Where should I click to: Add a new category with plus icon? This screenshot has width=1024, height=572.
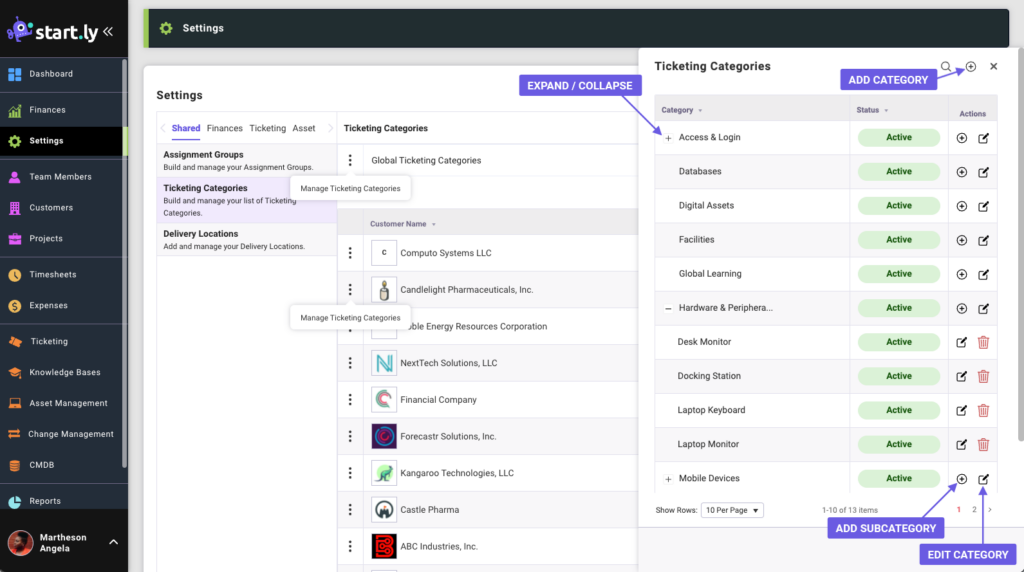pyautogui.click(x=971, y=67)
